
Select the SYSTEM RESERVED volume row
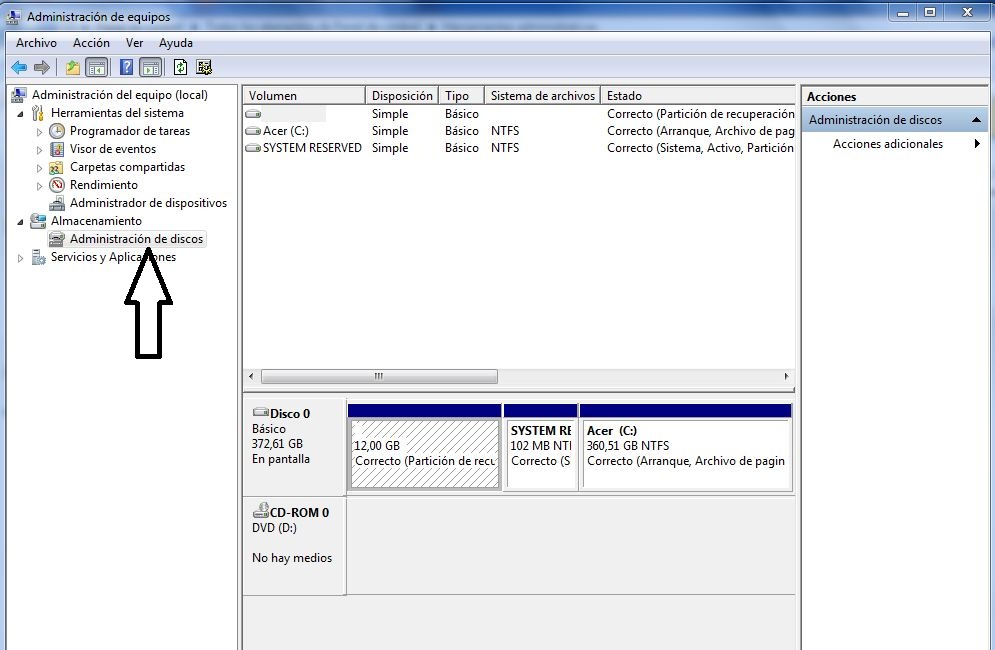click(x=519, y=148)
